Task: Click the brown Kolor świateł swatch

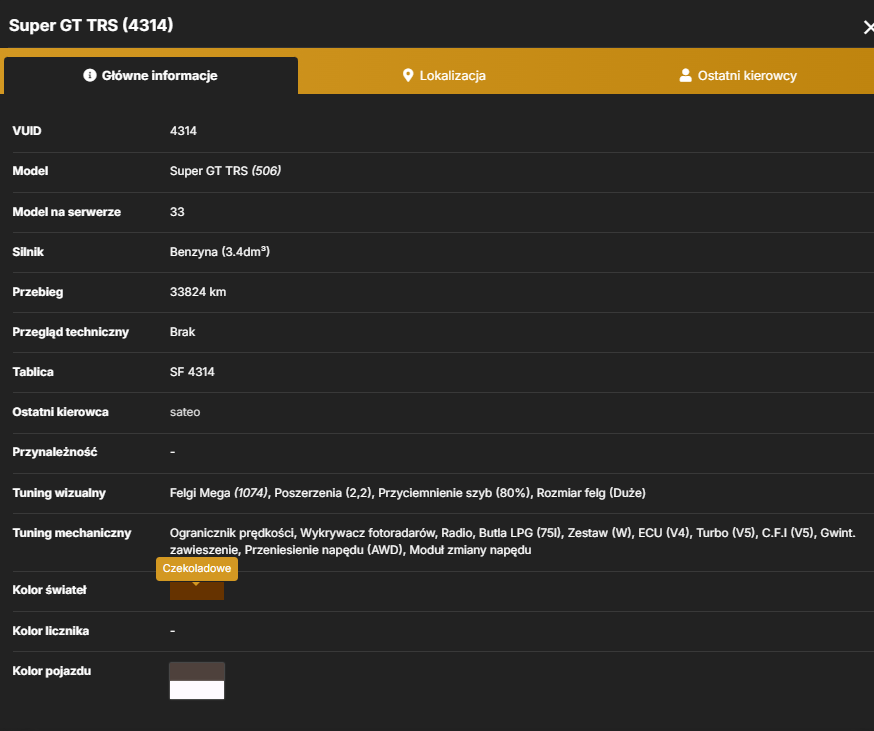Action: [x=197, y=591]
